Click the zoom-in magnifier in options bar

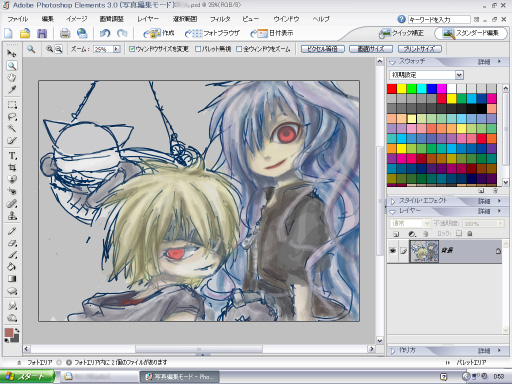[x=49, y=49]
